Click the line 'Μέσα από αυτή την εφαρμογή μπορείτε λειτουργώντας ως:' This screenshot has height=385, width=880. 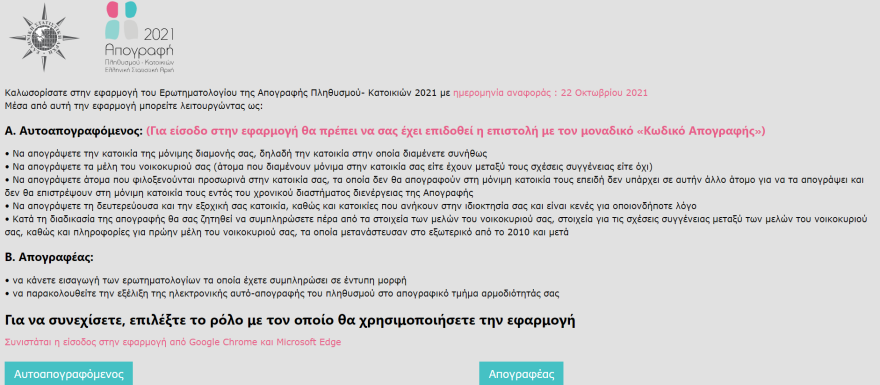point(133,105)
